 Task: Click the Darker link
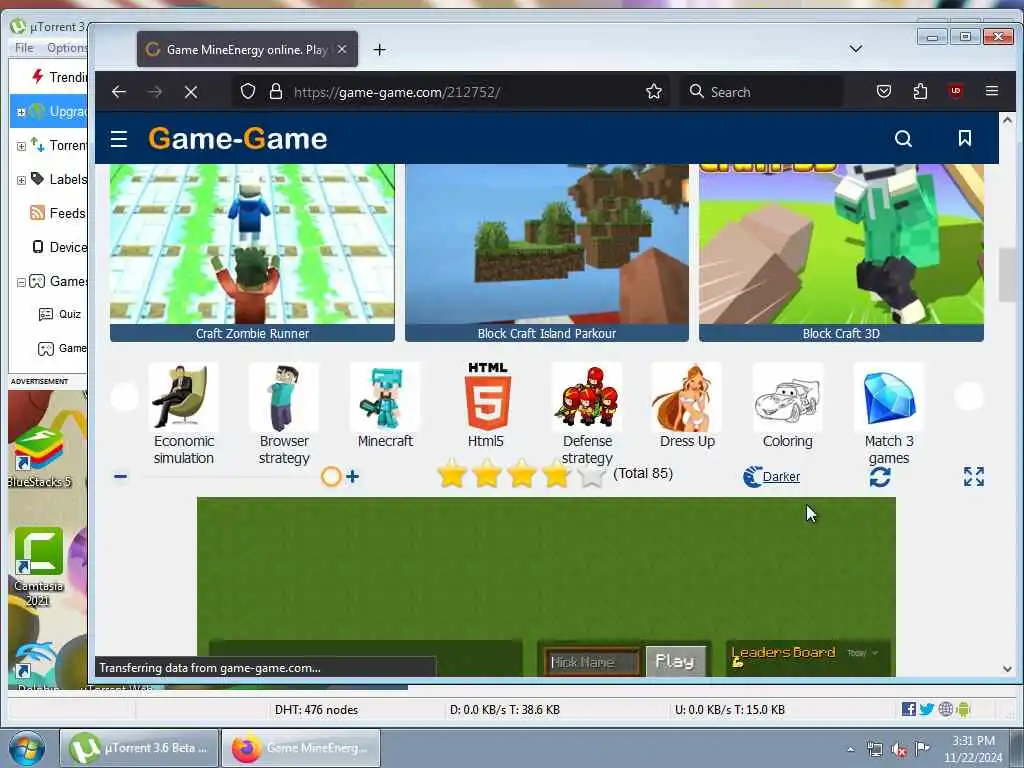781,477
